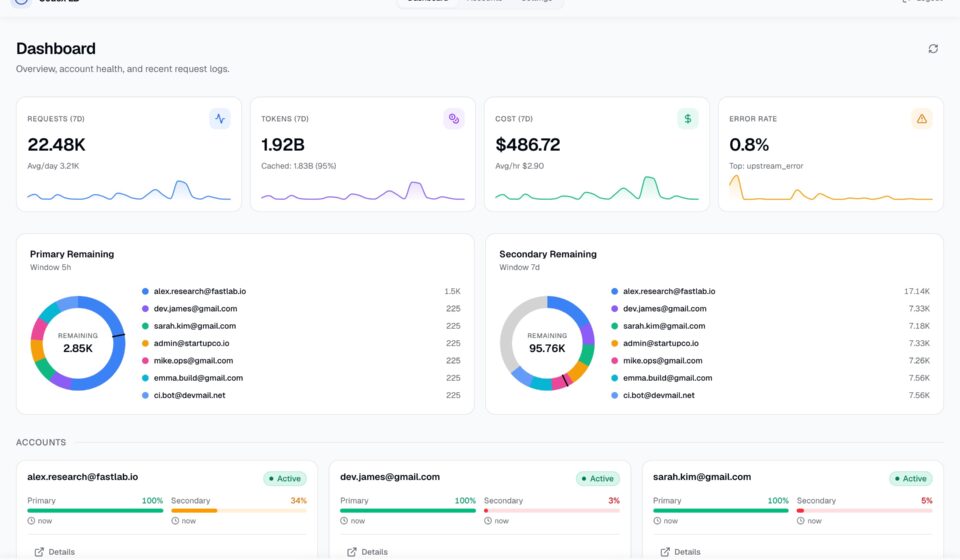Click the blue Requests sparkline chart

[129, 190]
